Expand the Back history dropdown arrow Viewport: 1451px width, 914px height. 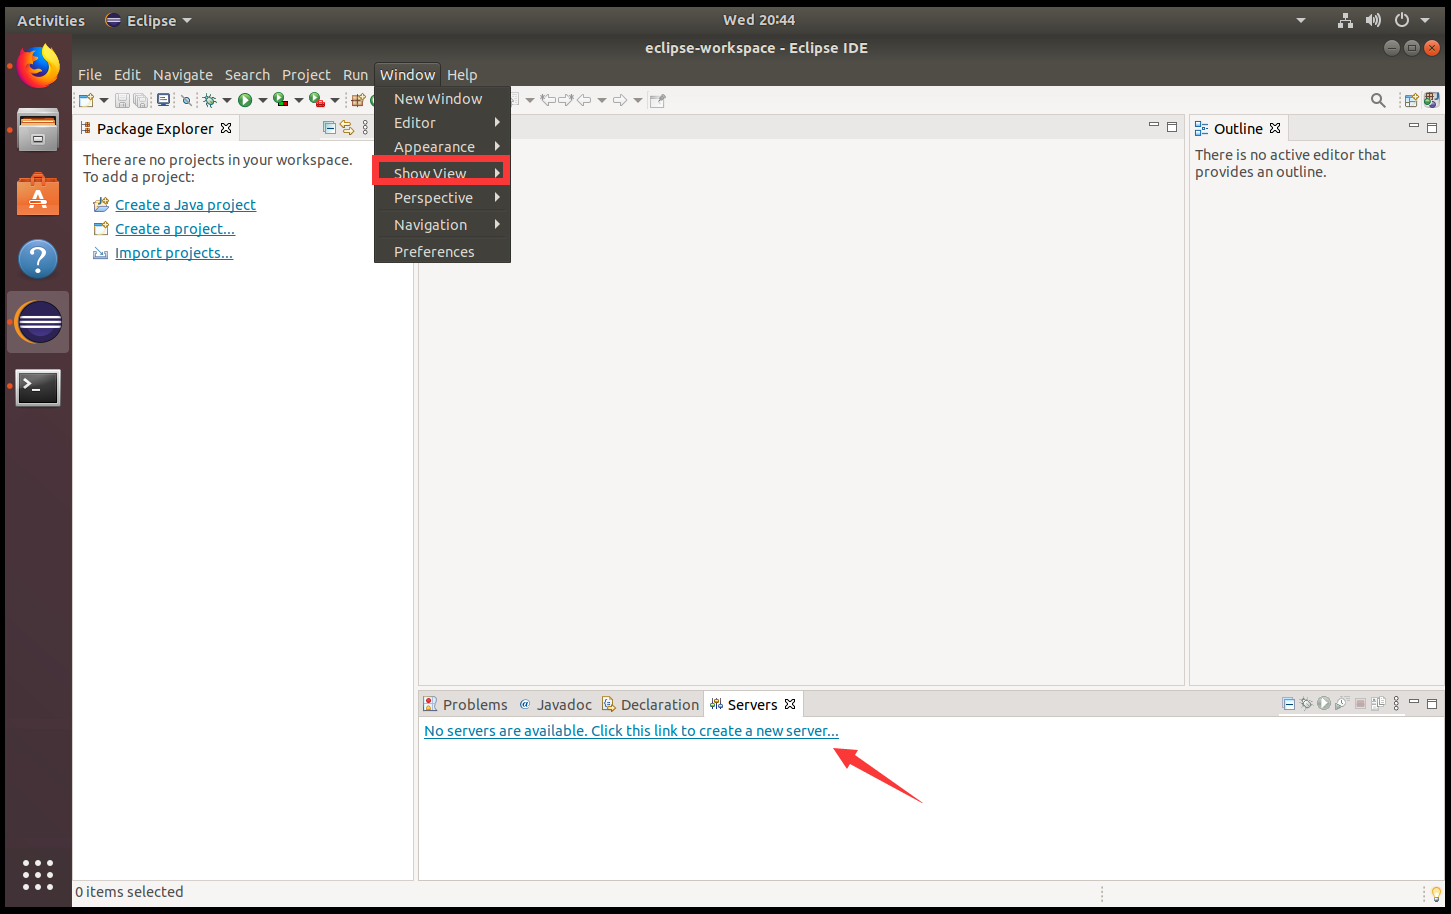click(x=601, y=100)
